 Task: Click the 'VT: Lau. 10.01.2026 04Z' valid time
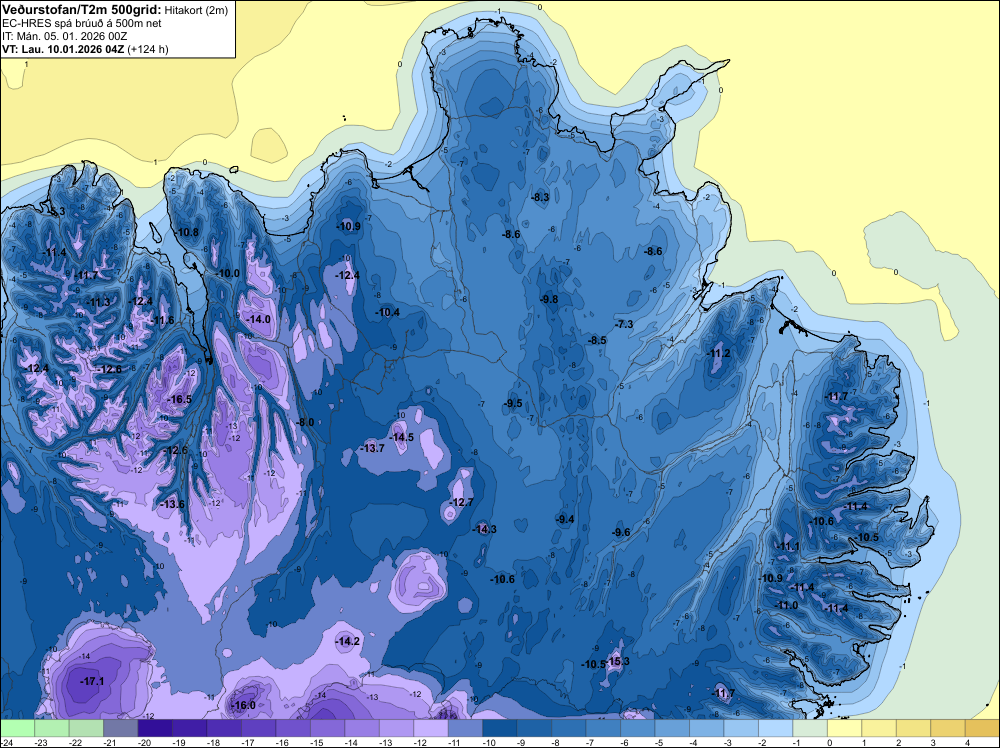tap(63, 49)
